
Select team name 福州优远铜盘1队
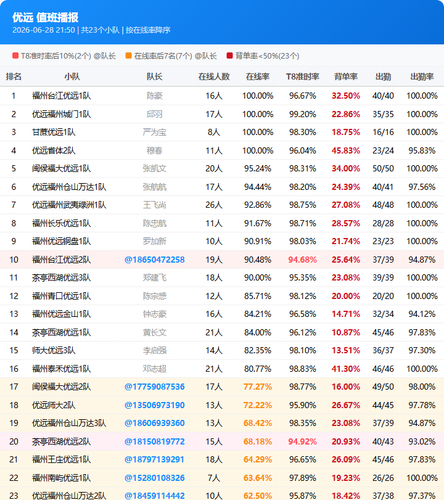(x=61, y=241)
